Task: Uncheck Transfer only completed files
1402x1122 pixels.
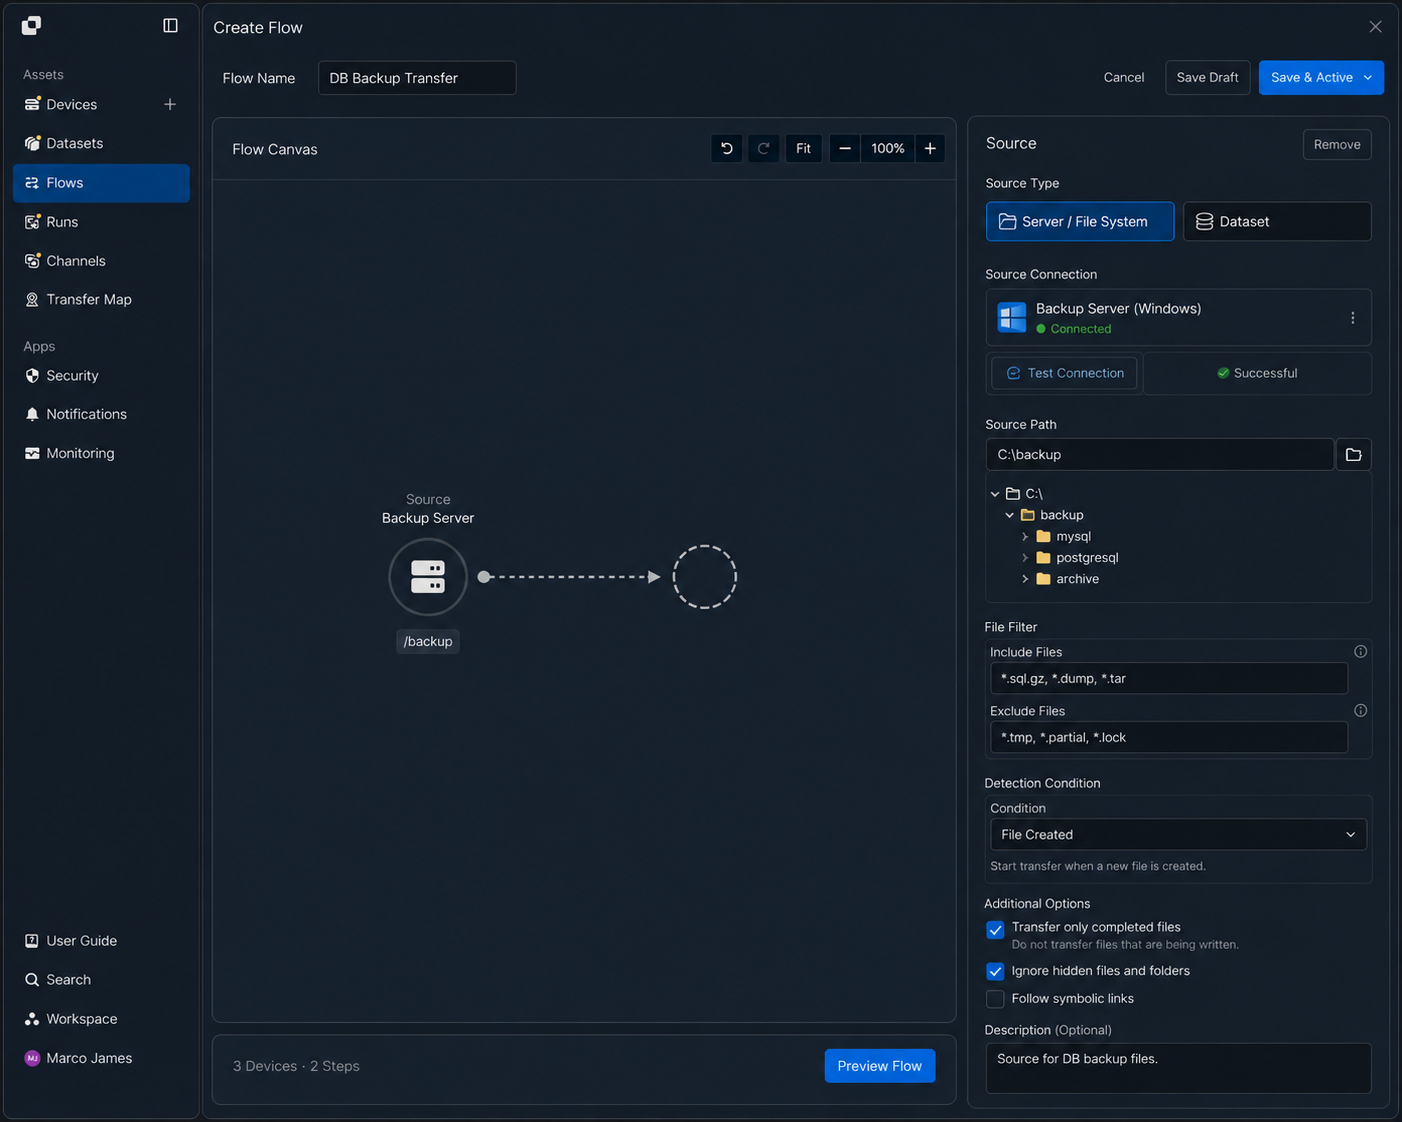Action: tap(995, 930)
